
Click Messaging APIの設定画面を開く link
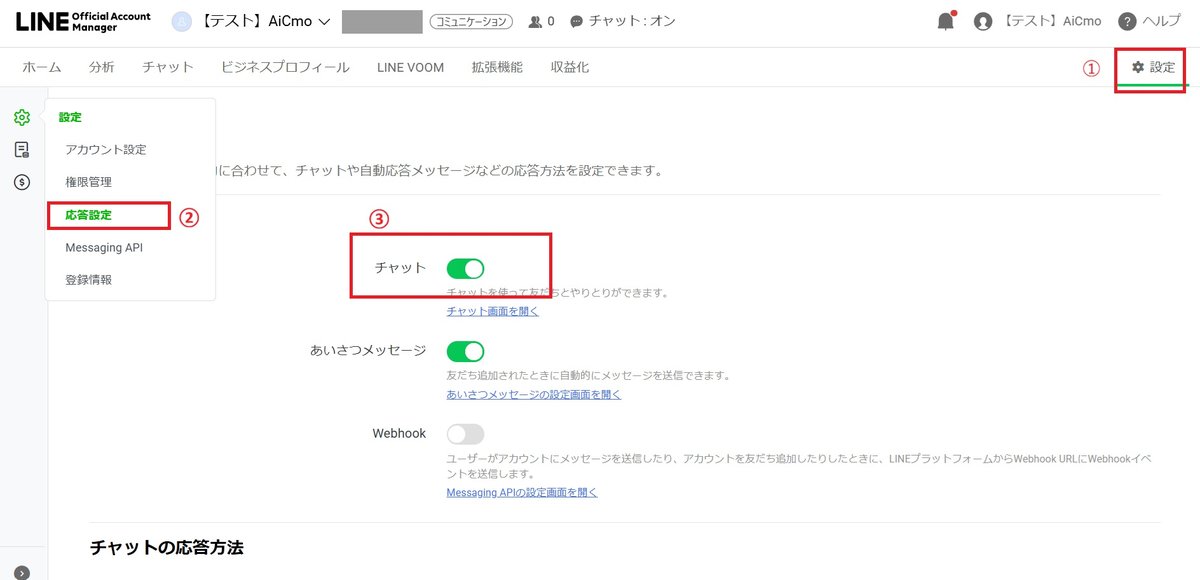(x=522, y=492)
